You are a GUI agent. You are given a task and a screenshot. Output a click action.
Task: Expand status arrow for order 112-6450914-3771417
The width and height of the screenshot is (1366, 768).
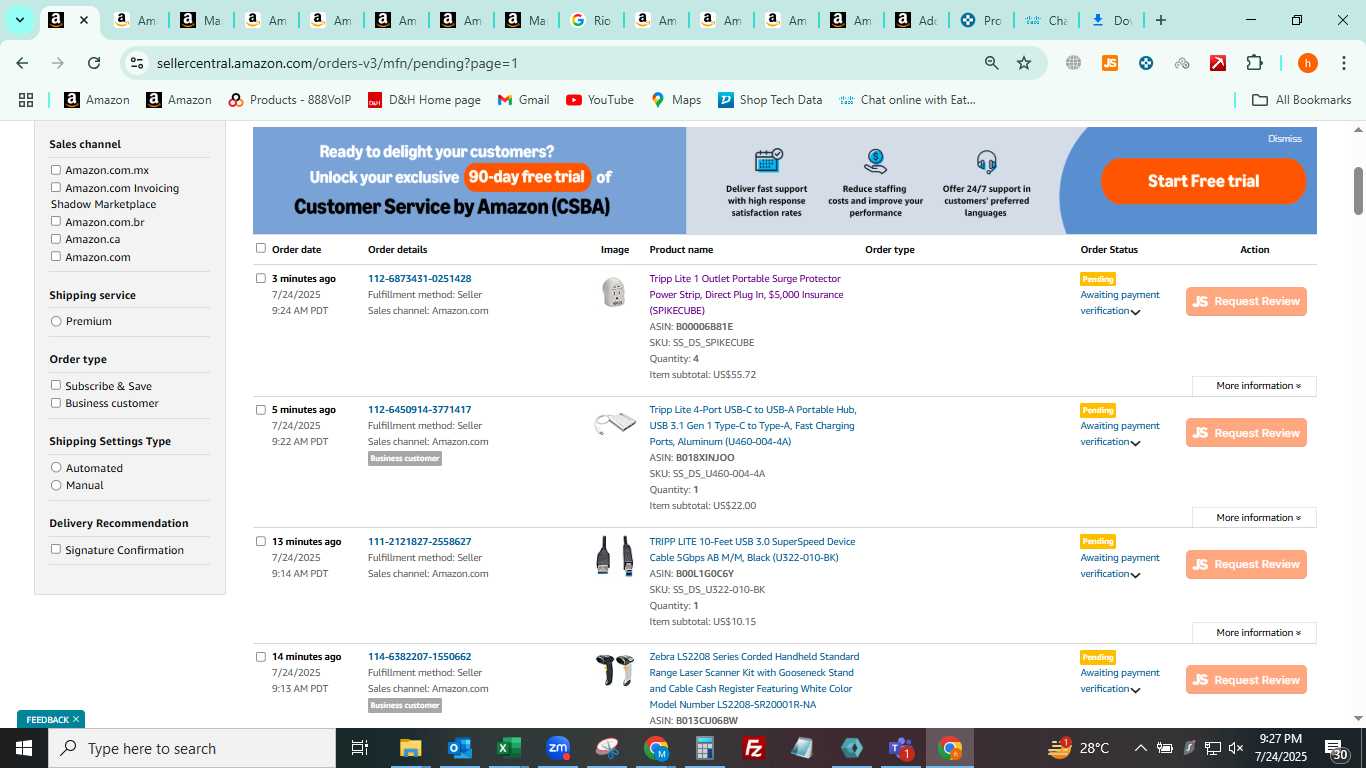pos(1136,443)
